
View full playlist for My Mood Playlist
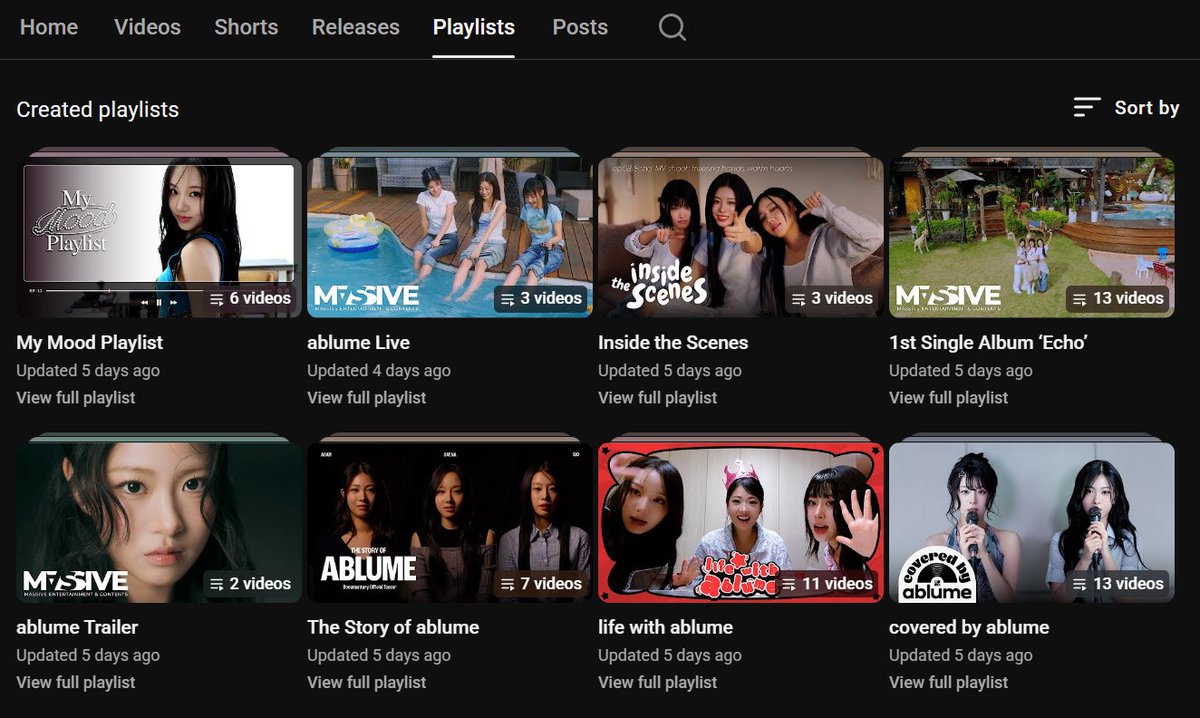click(76, 398)
